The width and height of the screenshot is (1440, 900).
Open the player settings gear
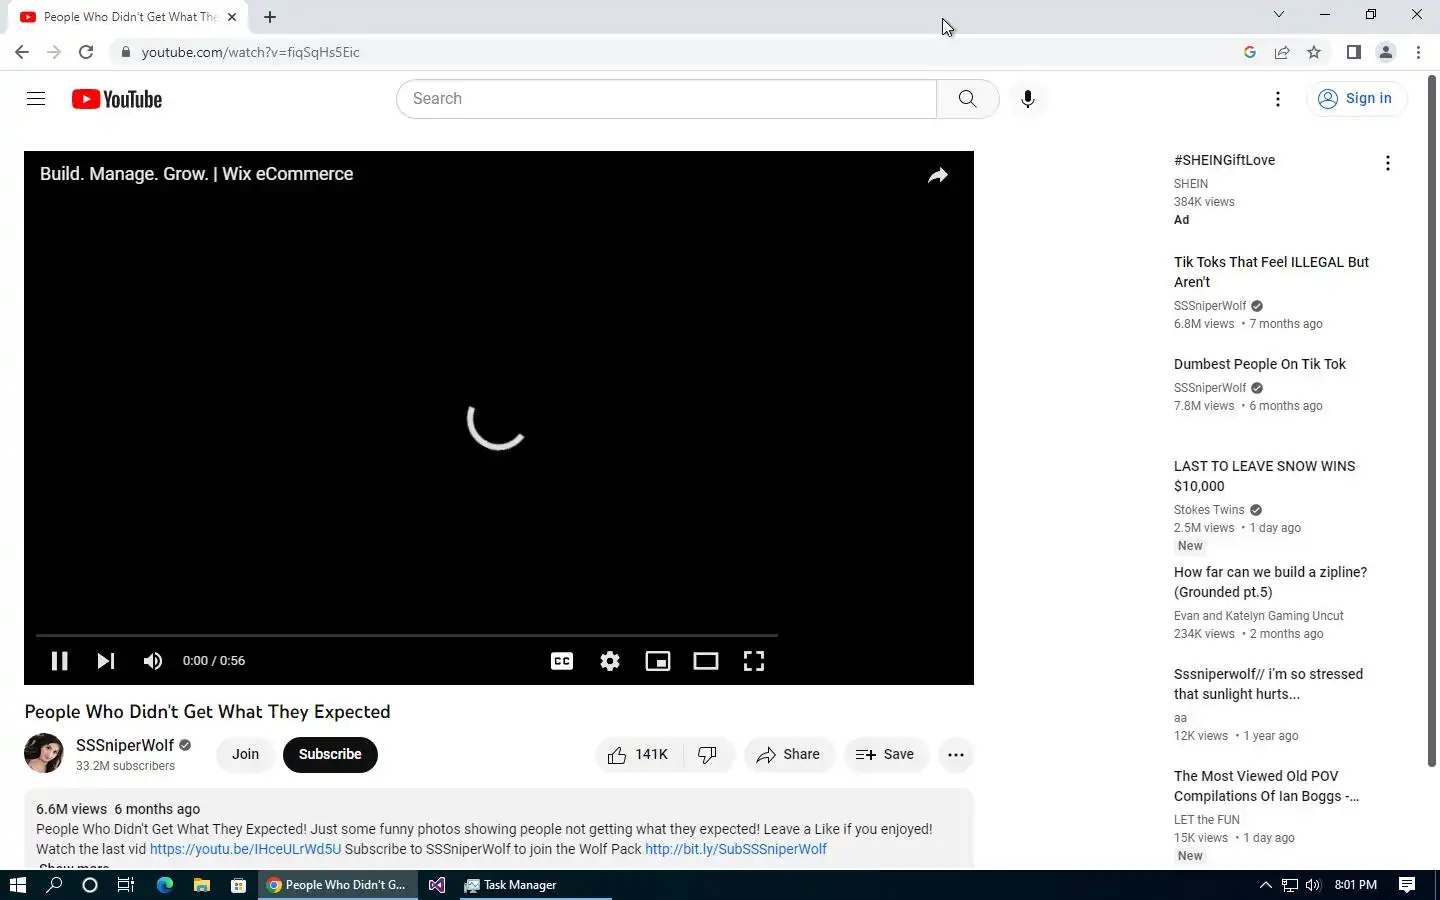tap(610, 661)
